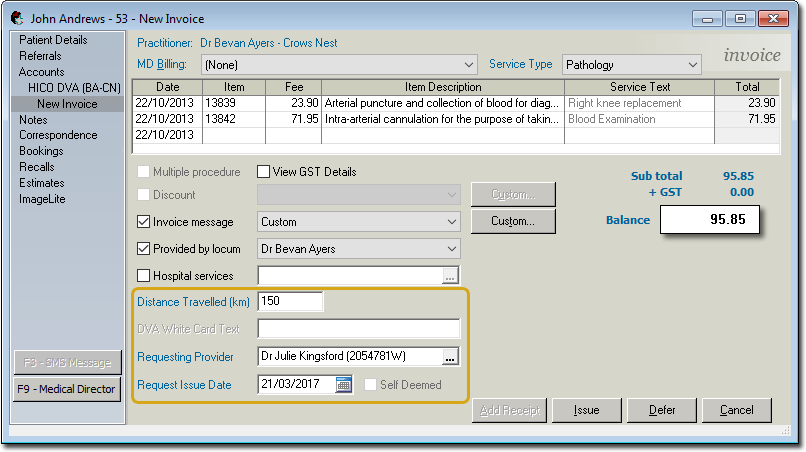806x452 pixels.
Task: Click the F9 - Medical Director button
Action: [67, 389]
